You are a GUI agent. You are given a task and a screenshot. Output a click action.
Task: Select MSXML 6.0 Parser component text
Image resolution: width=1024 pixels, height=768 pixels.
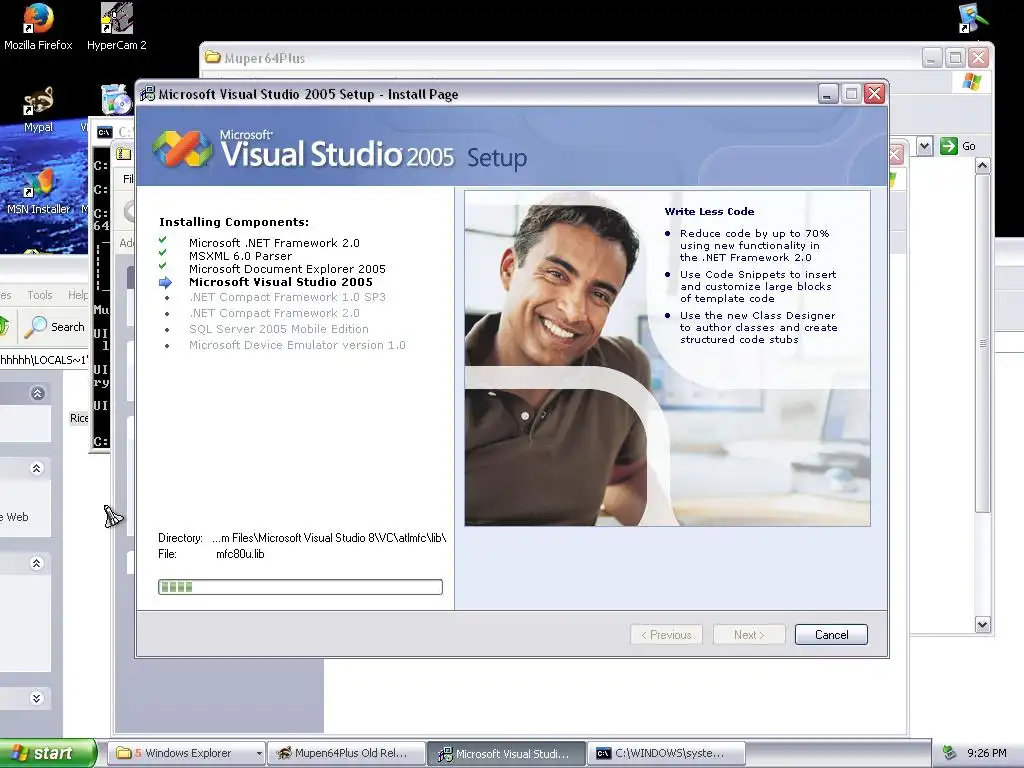click(240, 256)
